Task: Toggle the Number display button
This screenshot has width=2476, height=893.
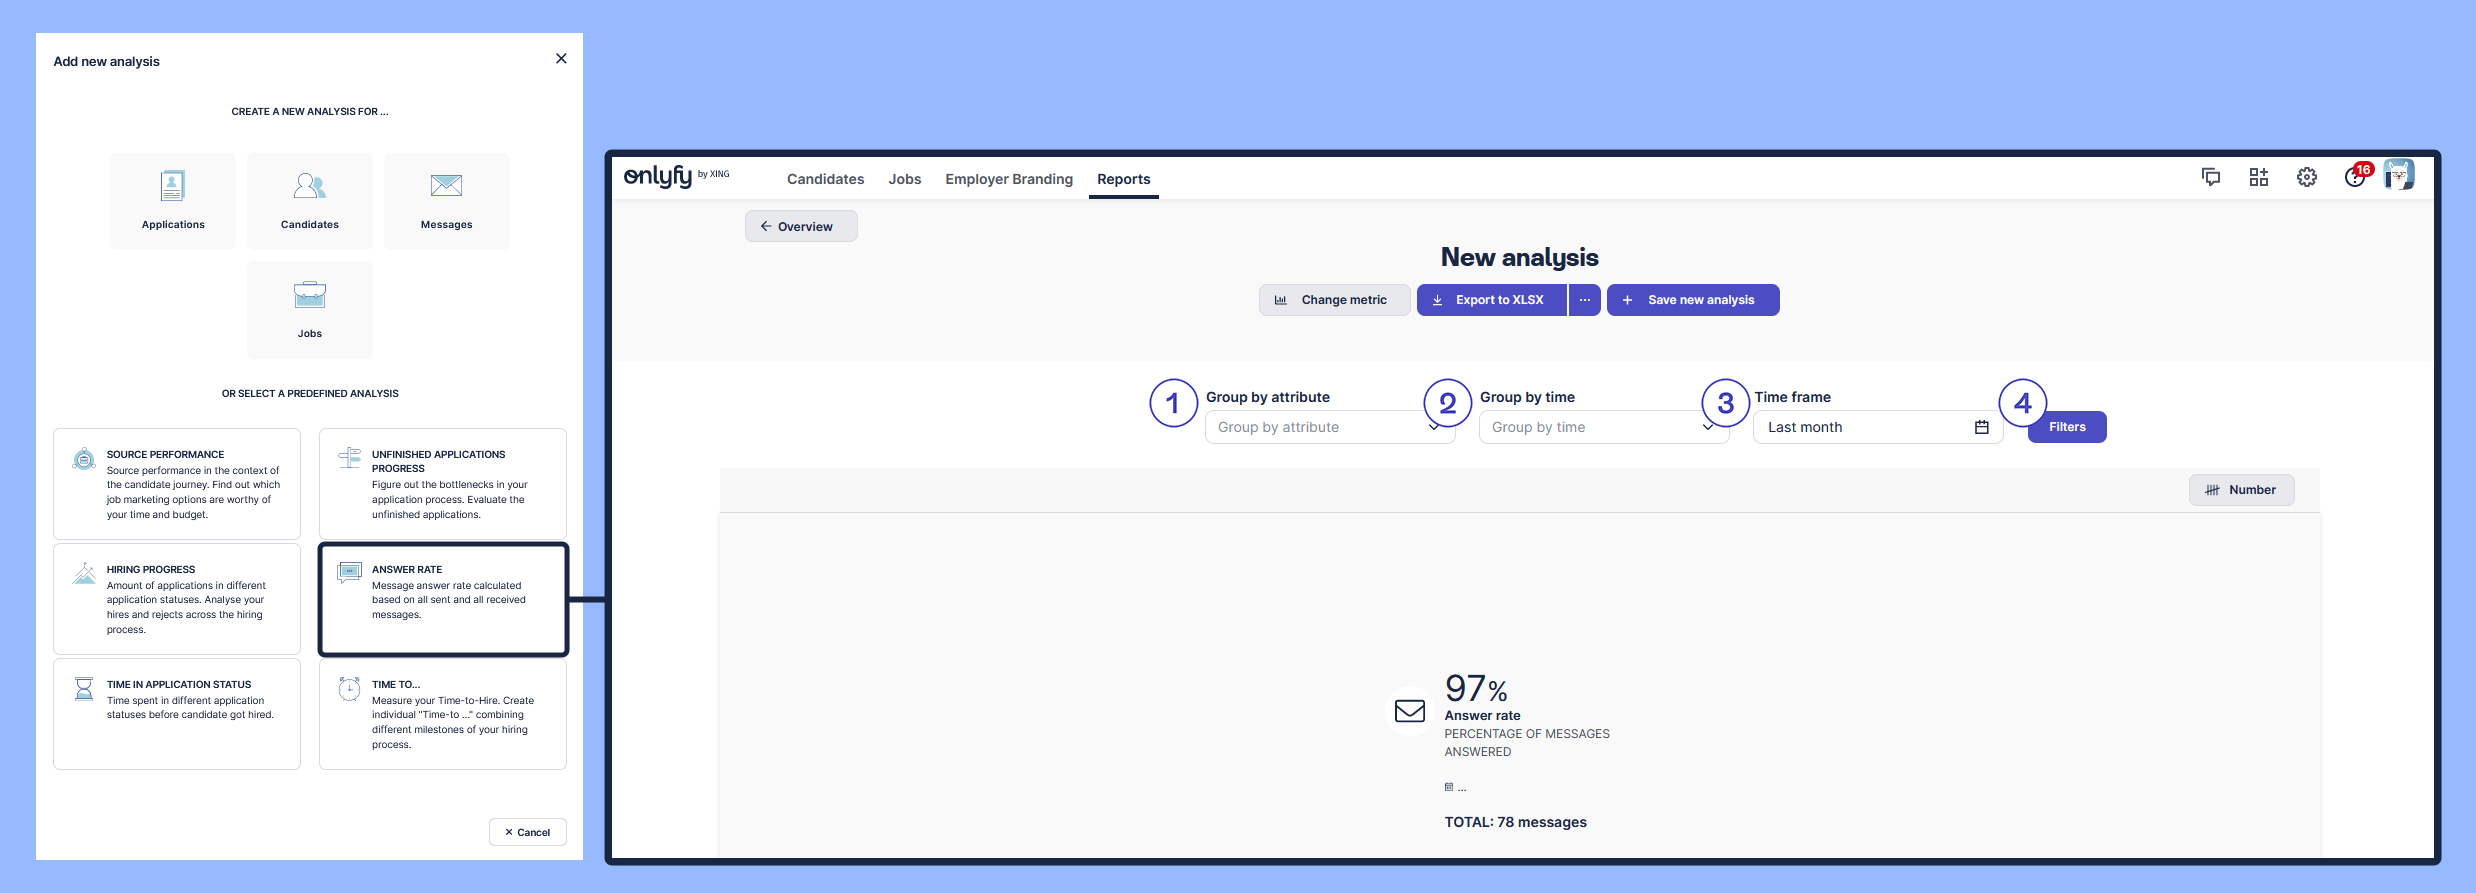Action: pos(2241,490)
